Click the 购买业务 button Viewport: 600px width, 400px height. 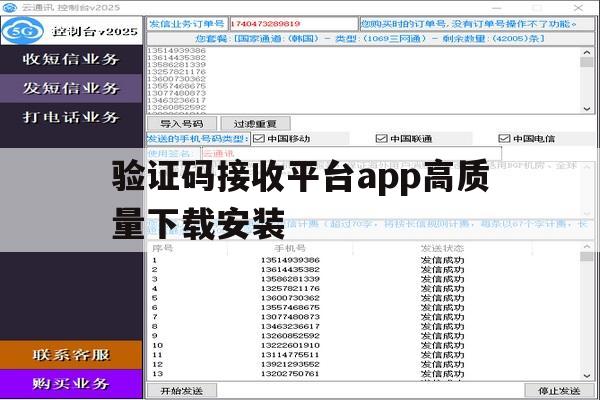[x=71, y=384]
